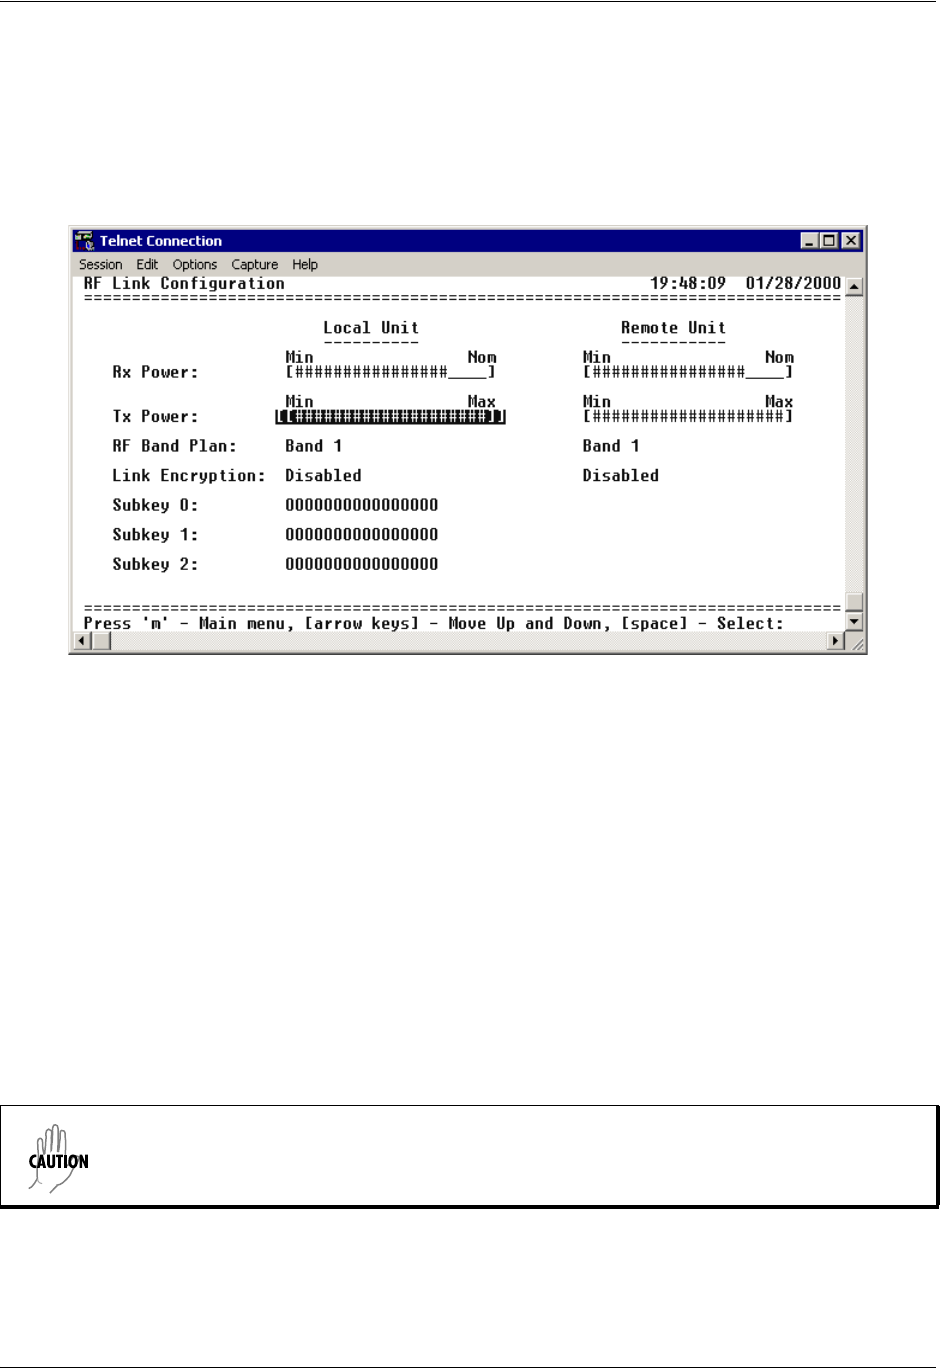Click the vertical scrollbar up arrow

854,287
